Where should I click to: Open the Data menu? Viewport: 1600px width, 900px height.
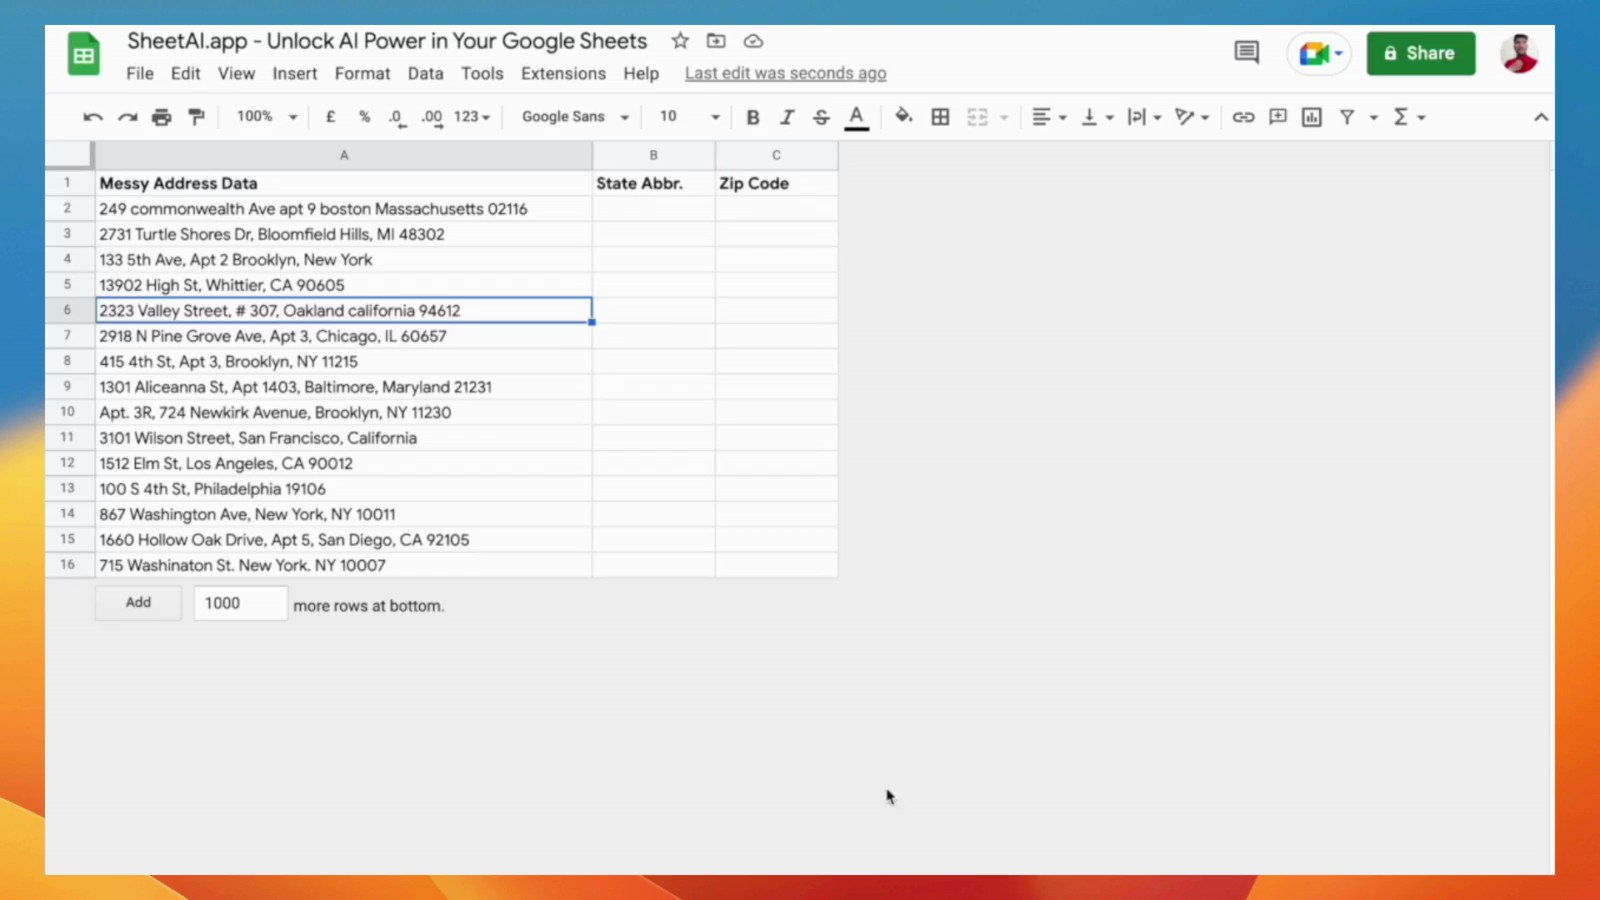[425, 73]
